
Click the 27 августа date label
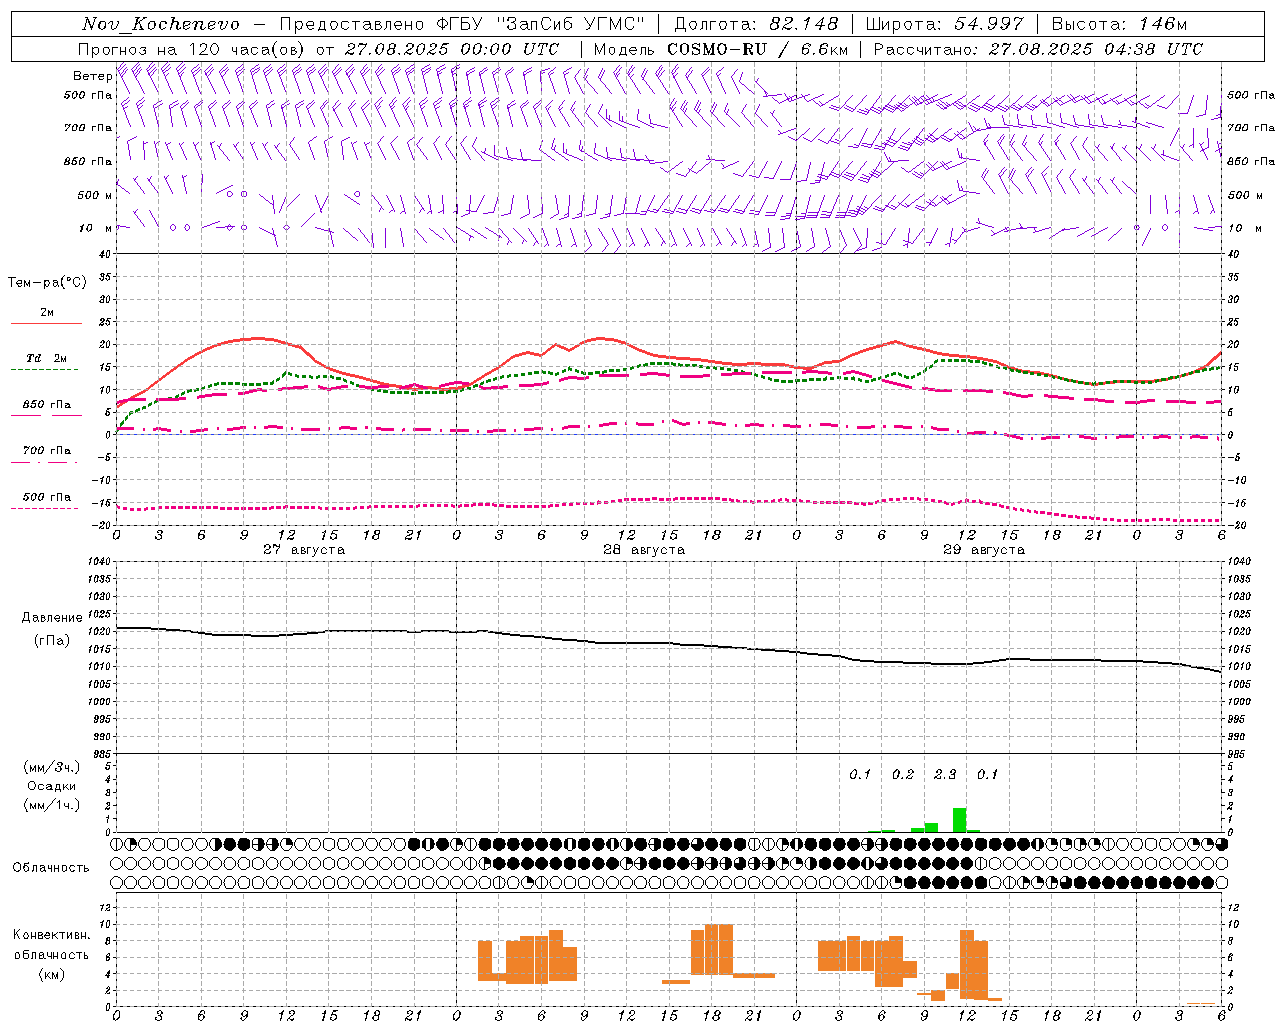click(304, 550)
